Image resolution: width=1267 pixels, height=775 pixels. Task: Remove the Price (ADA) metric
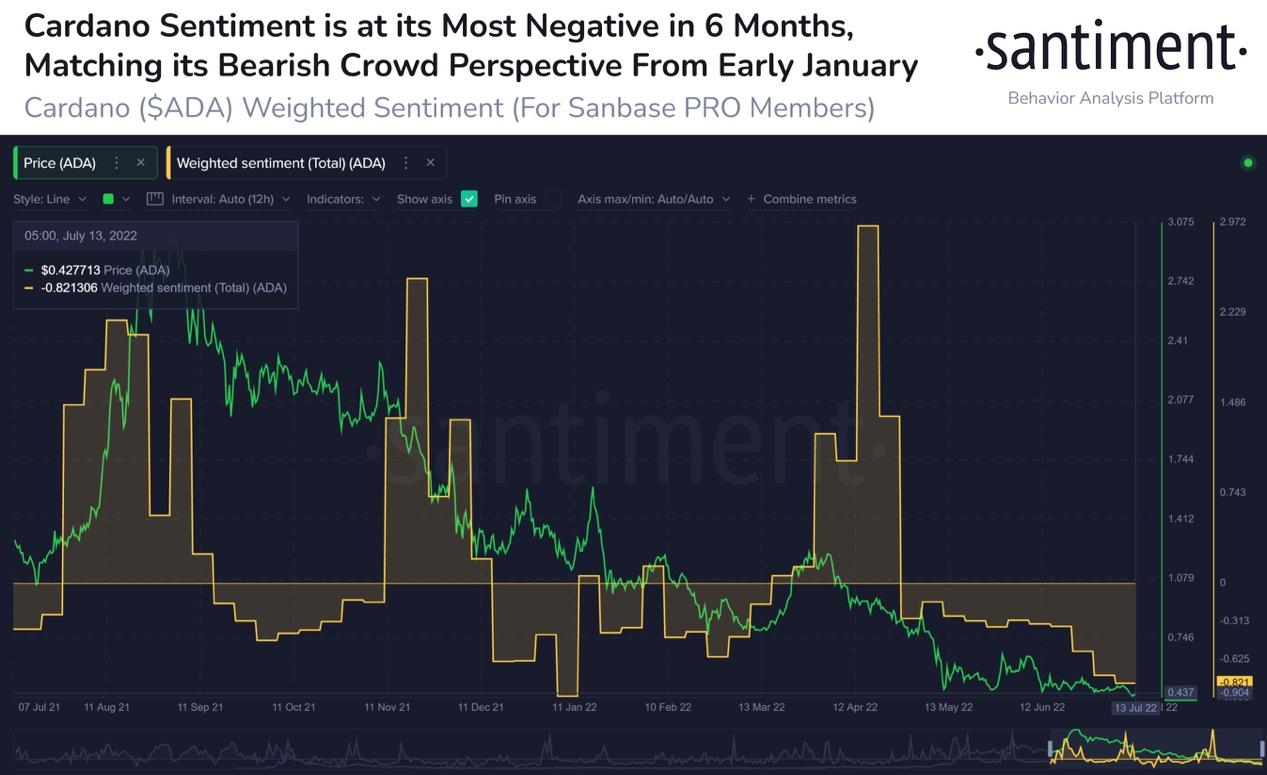141,163
